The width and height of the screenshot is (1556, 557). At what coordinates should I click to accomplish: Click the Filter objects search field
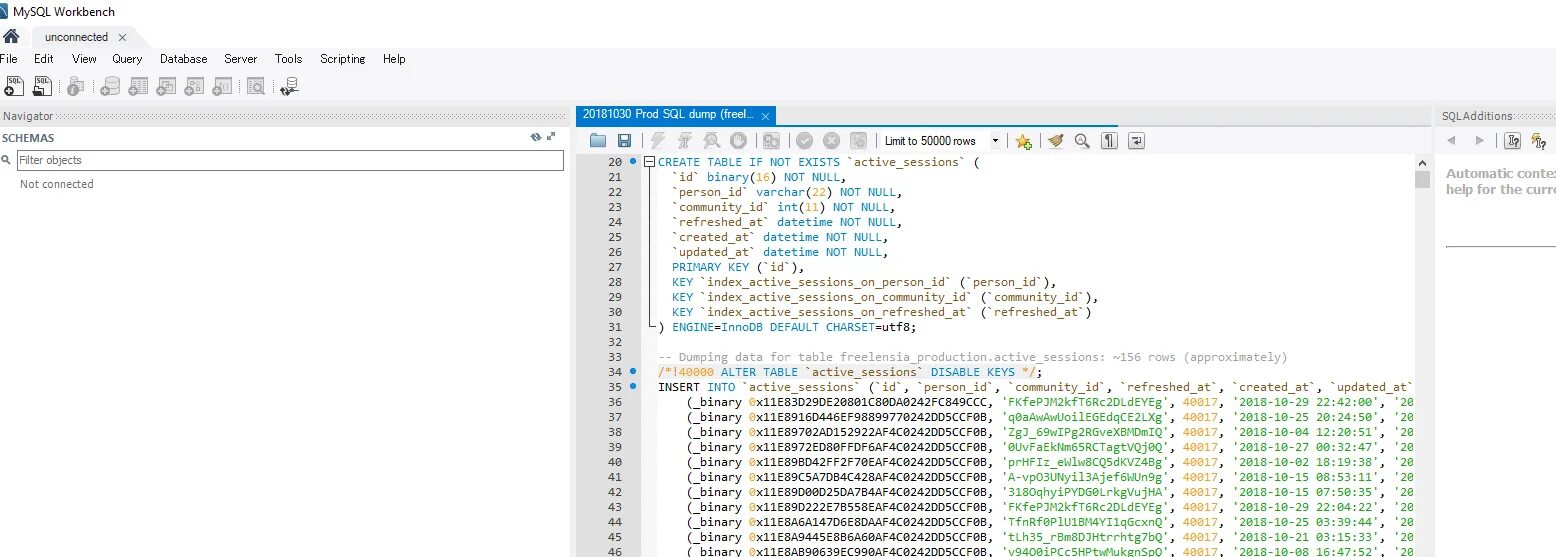click(x=290, y=160)
